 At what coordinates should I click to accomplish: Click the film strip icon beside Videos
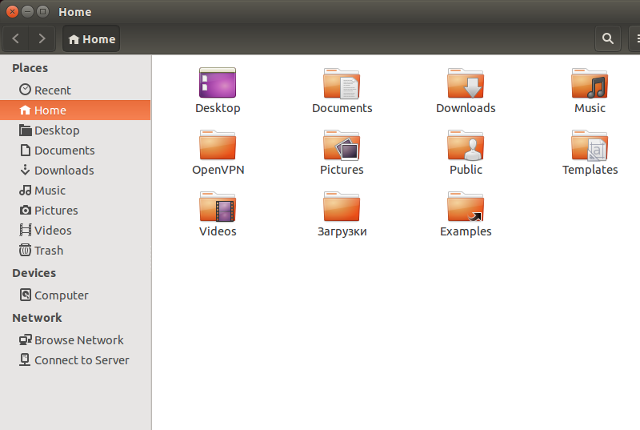tap(25, 230)
